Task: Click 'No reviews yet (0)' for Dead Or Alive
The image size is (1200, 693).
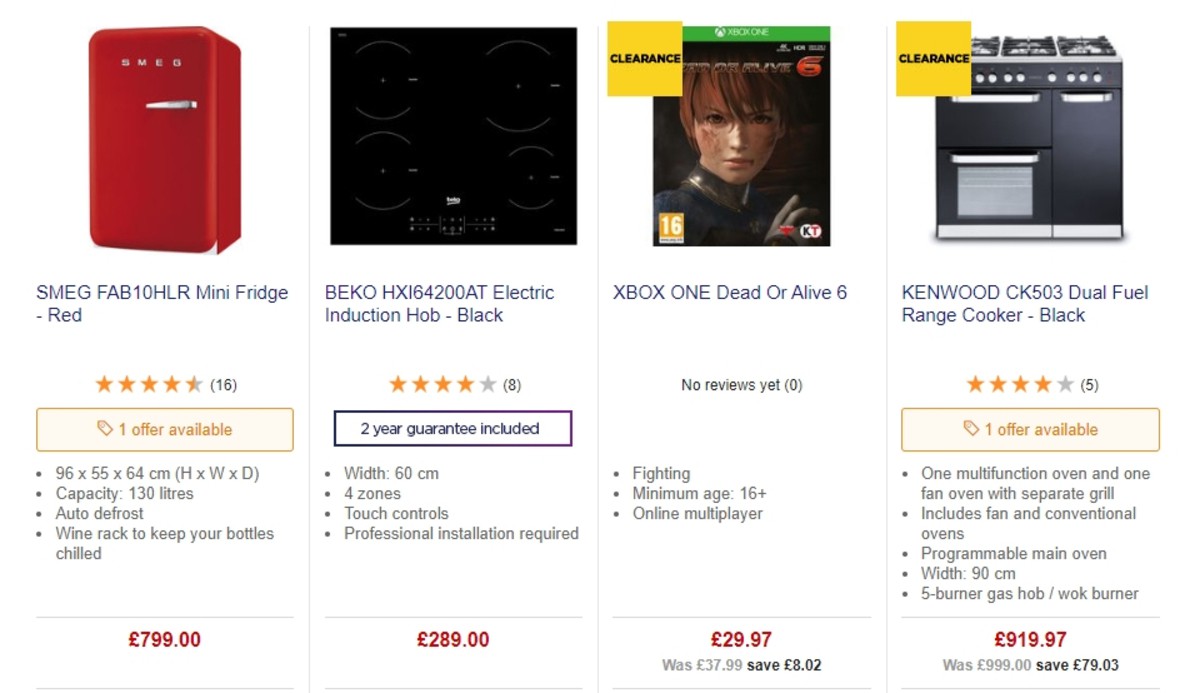Action: [x=742, y=384]
